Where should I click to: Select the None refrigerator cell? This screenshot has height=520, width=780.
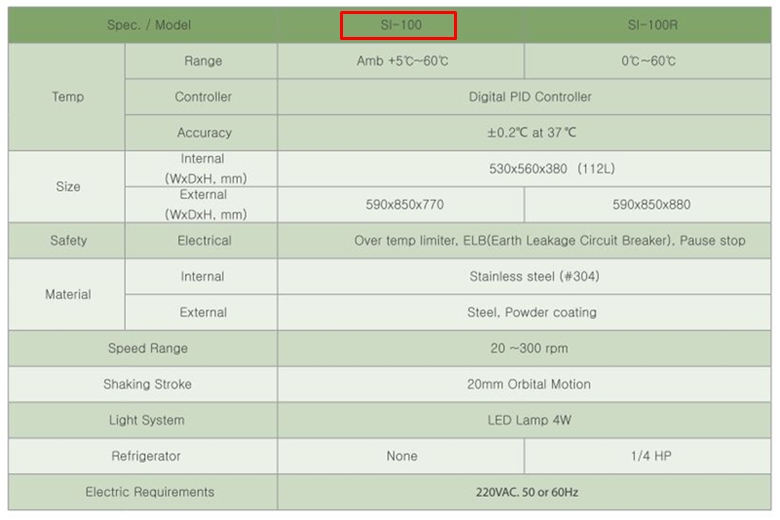[x=402, y=457]
